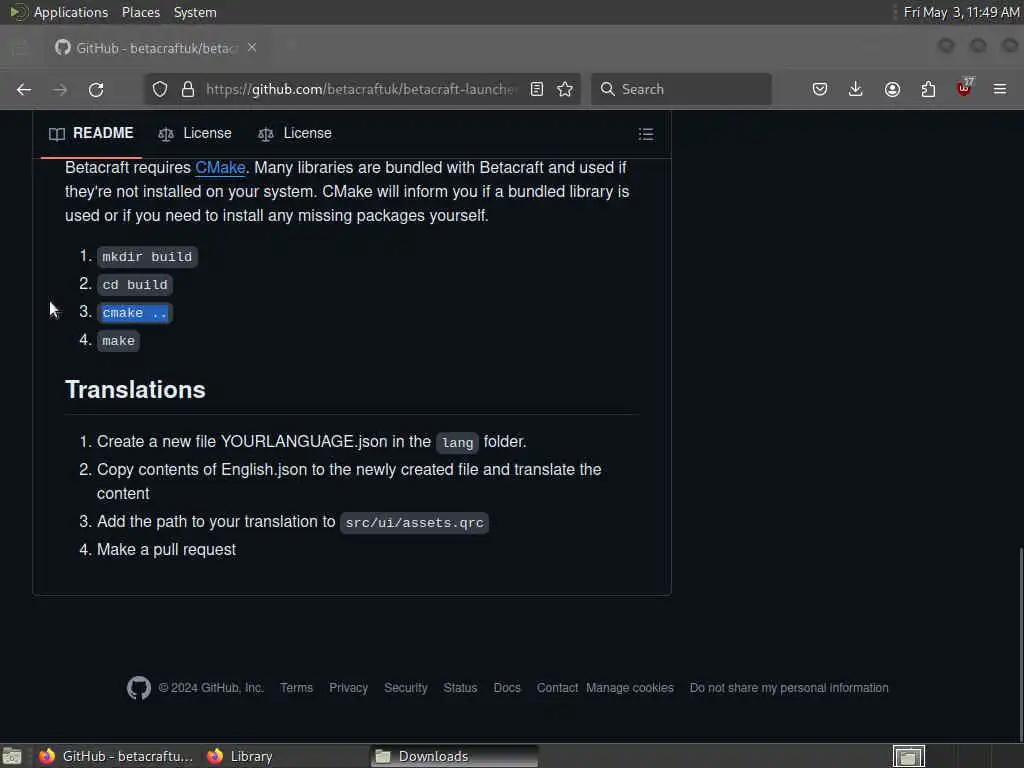The width and height of the screenshot is (1024, 768).
Task: Open the Contact footer link
Action: [557, 688]
